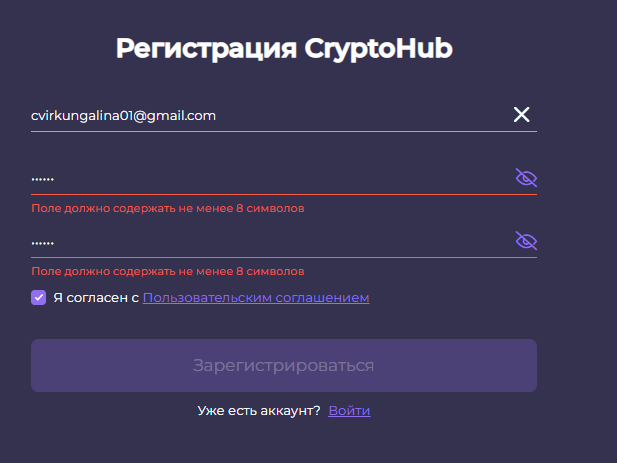Uncheck the user agreement checkbox
Image resolution: width=617 pixels, height=463 pixels.
(x=39, y=297)
